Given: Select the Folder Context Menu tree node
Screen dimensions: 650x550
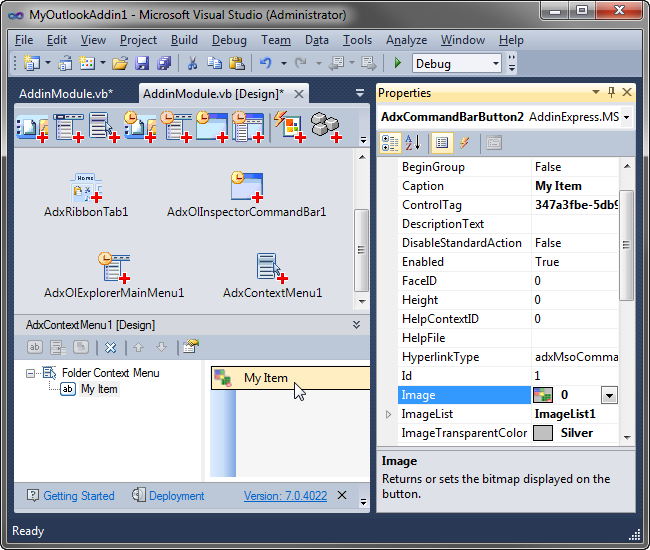Looking at the screenshot, I should 110,373.
